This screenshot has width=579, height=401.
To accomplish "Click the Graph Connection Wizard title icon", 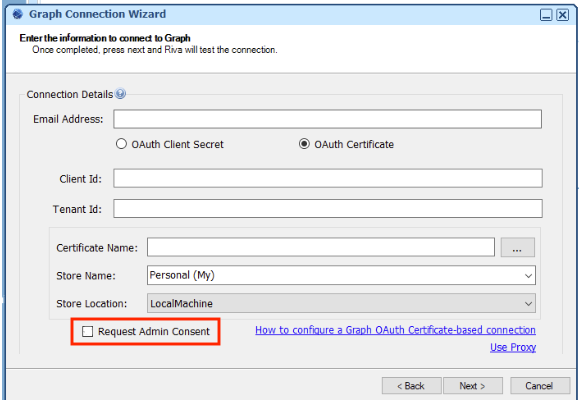I will tap(17, 14).
